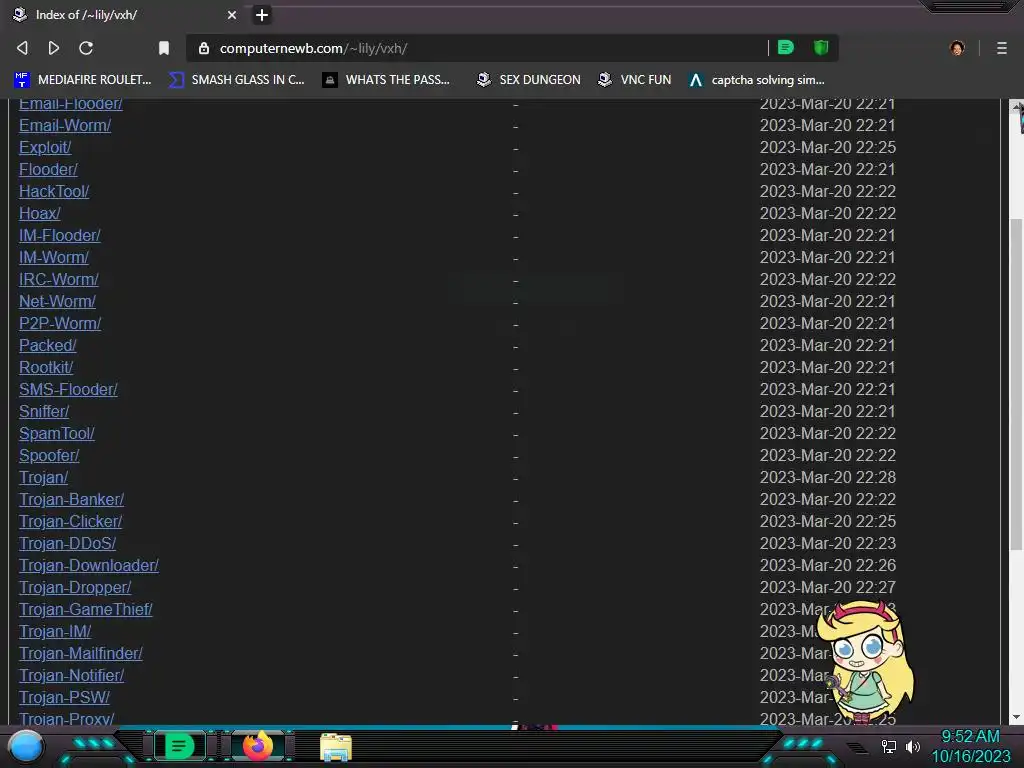Image resolution: width=1024 pixels, height=768 pixels.
Task: Reload the page with the refresh icon
Action: click(x=86, y=48)
